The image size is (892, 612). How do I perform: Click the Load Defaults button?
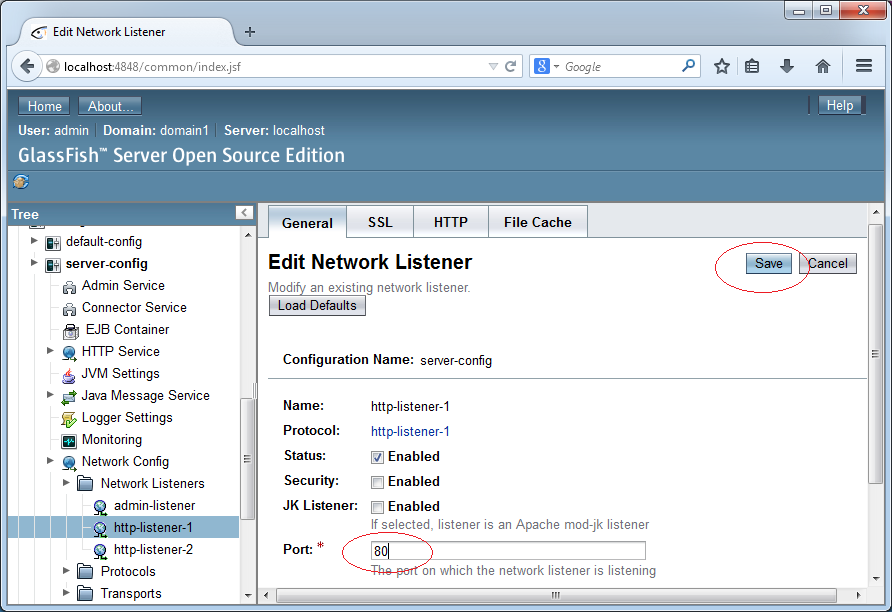[317, 305]
